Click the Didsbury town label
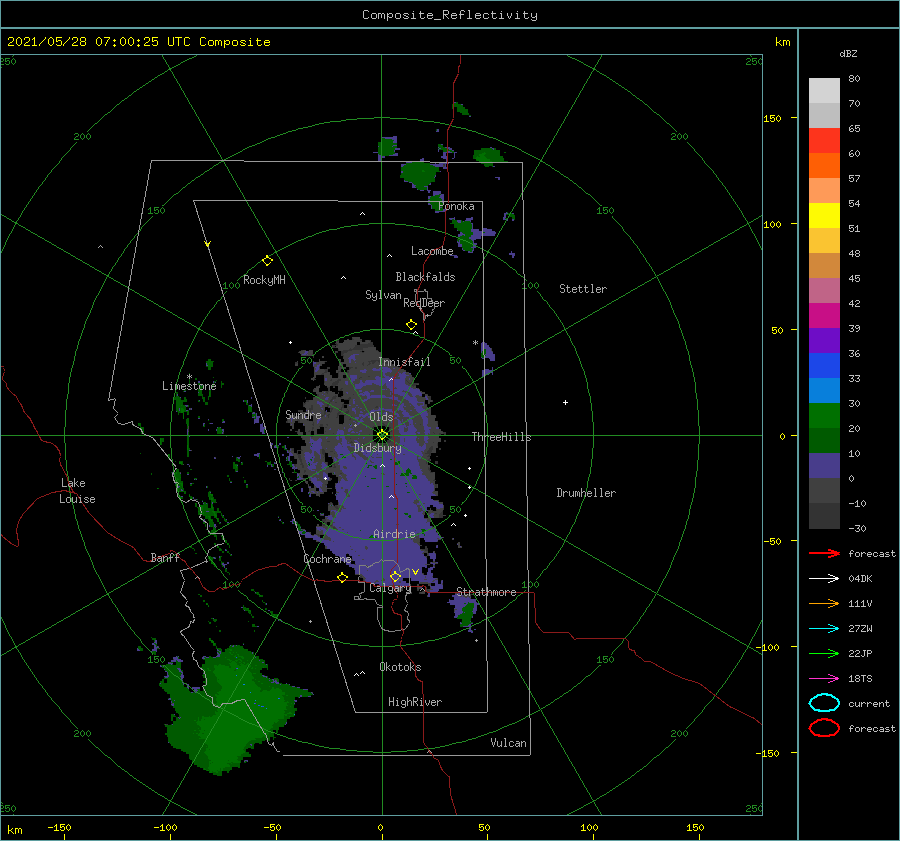The height and width of the screenshot is (841, 900). 377,448
